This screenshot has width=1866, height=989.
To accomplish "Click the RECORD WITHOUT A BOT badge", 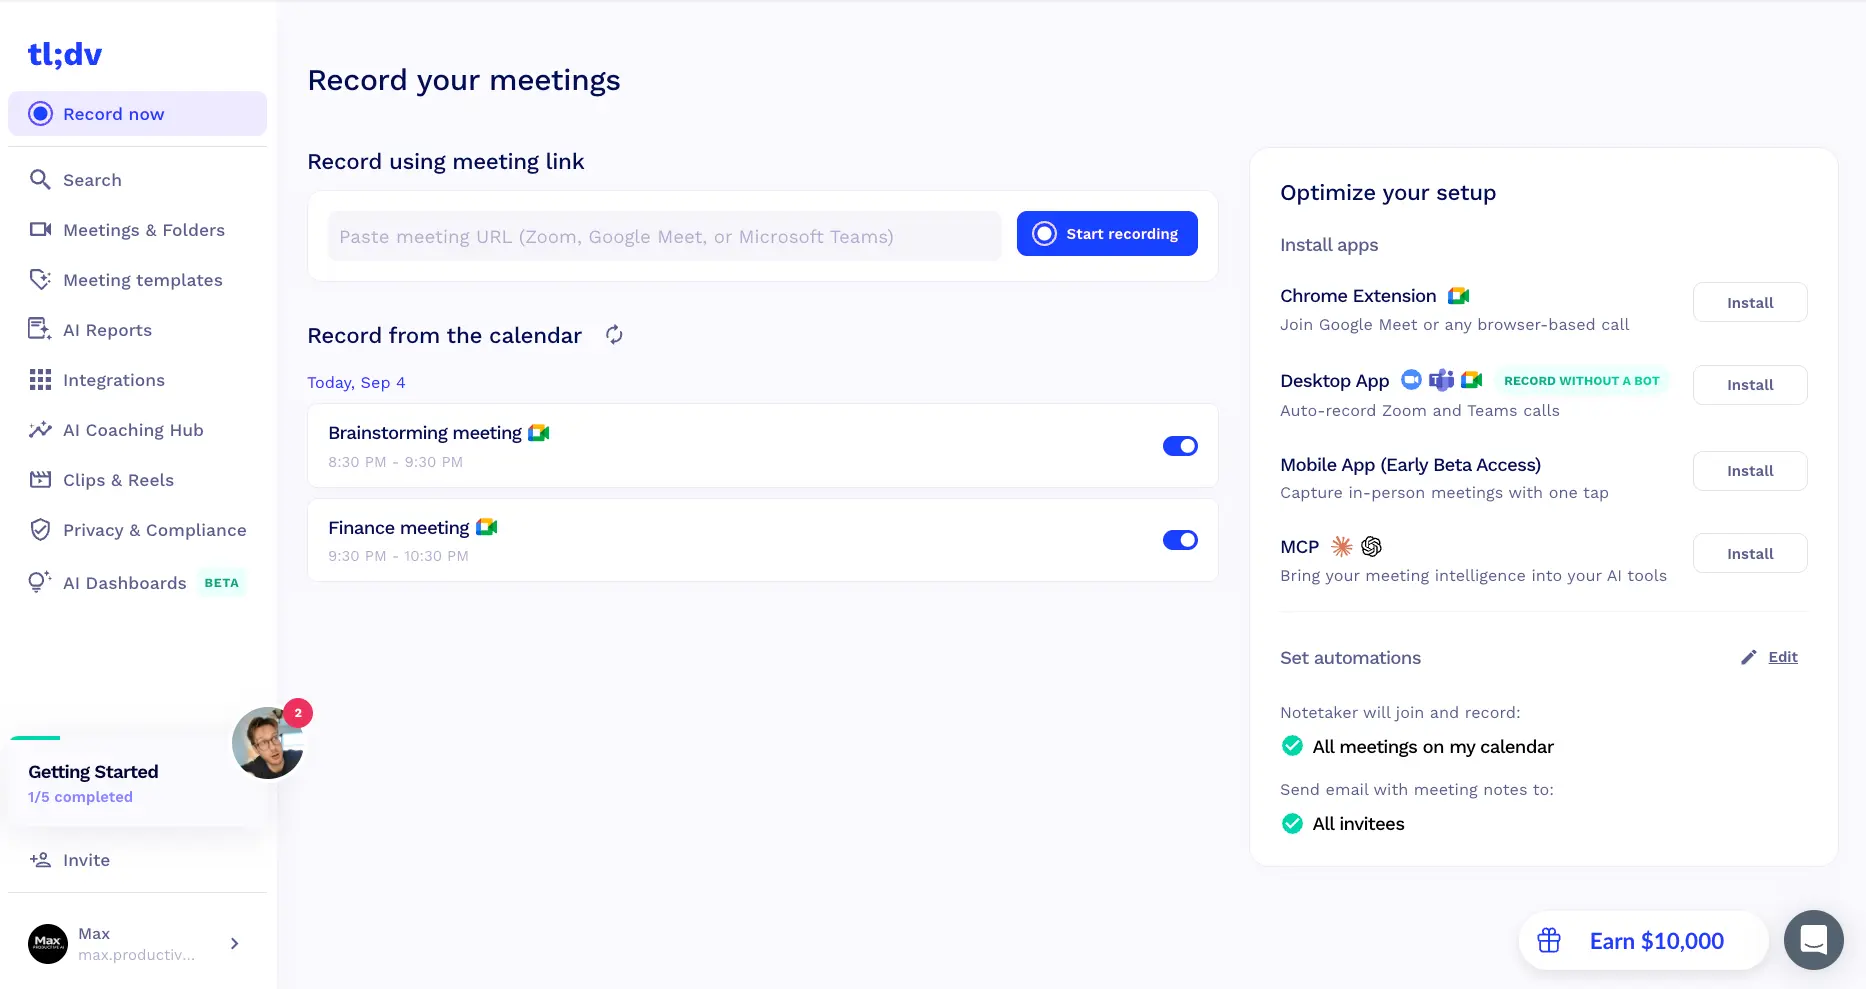I will coord(1581,381).
